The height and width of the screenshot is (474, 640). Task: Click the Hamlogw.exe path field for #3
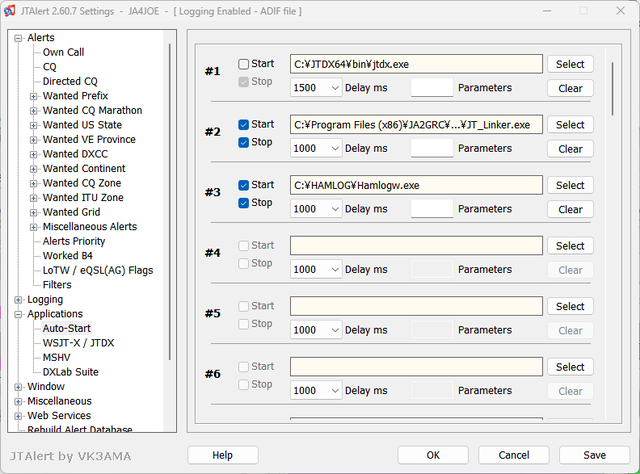pos(416,185)
